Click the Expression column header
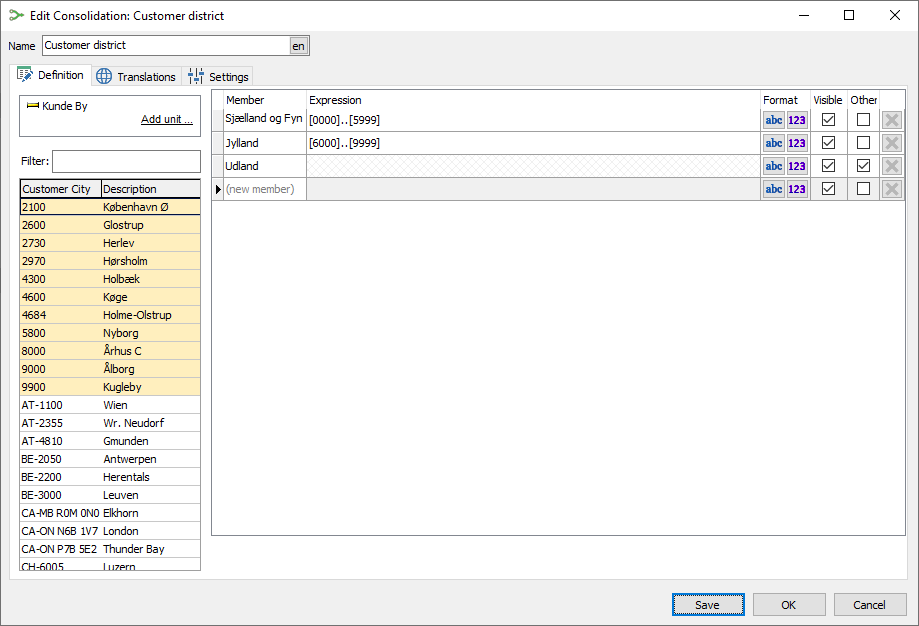919x626 pixels. [533, 100]
